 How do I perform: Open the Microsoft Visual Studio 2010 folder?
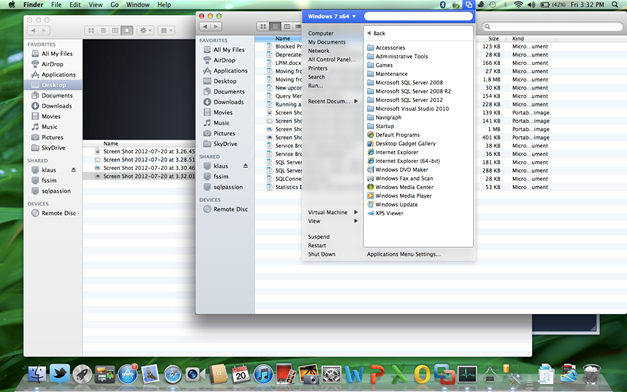coord(408,109)
